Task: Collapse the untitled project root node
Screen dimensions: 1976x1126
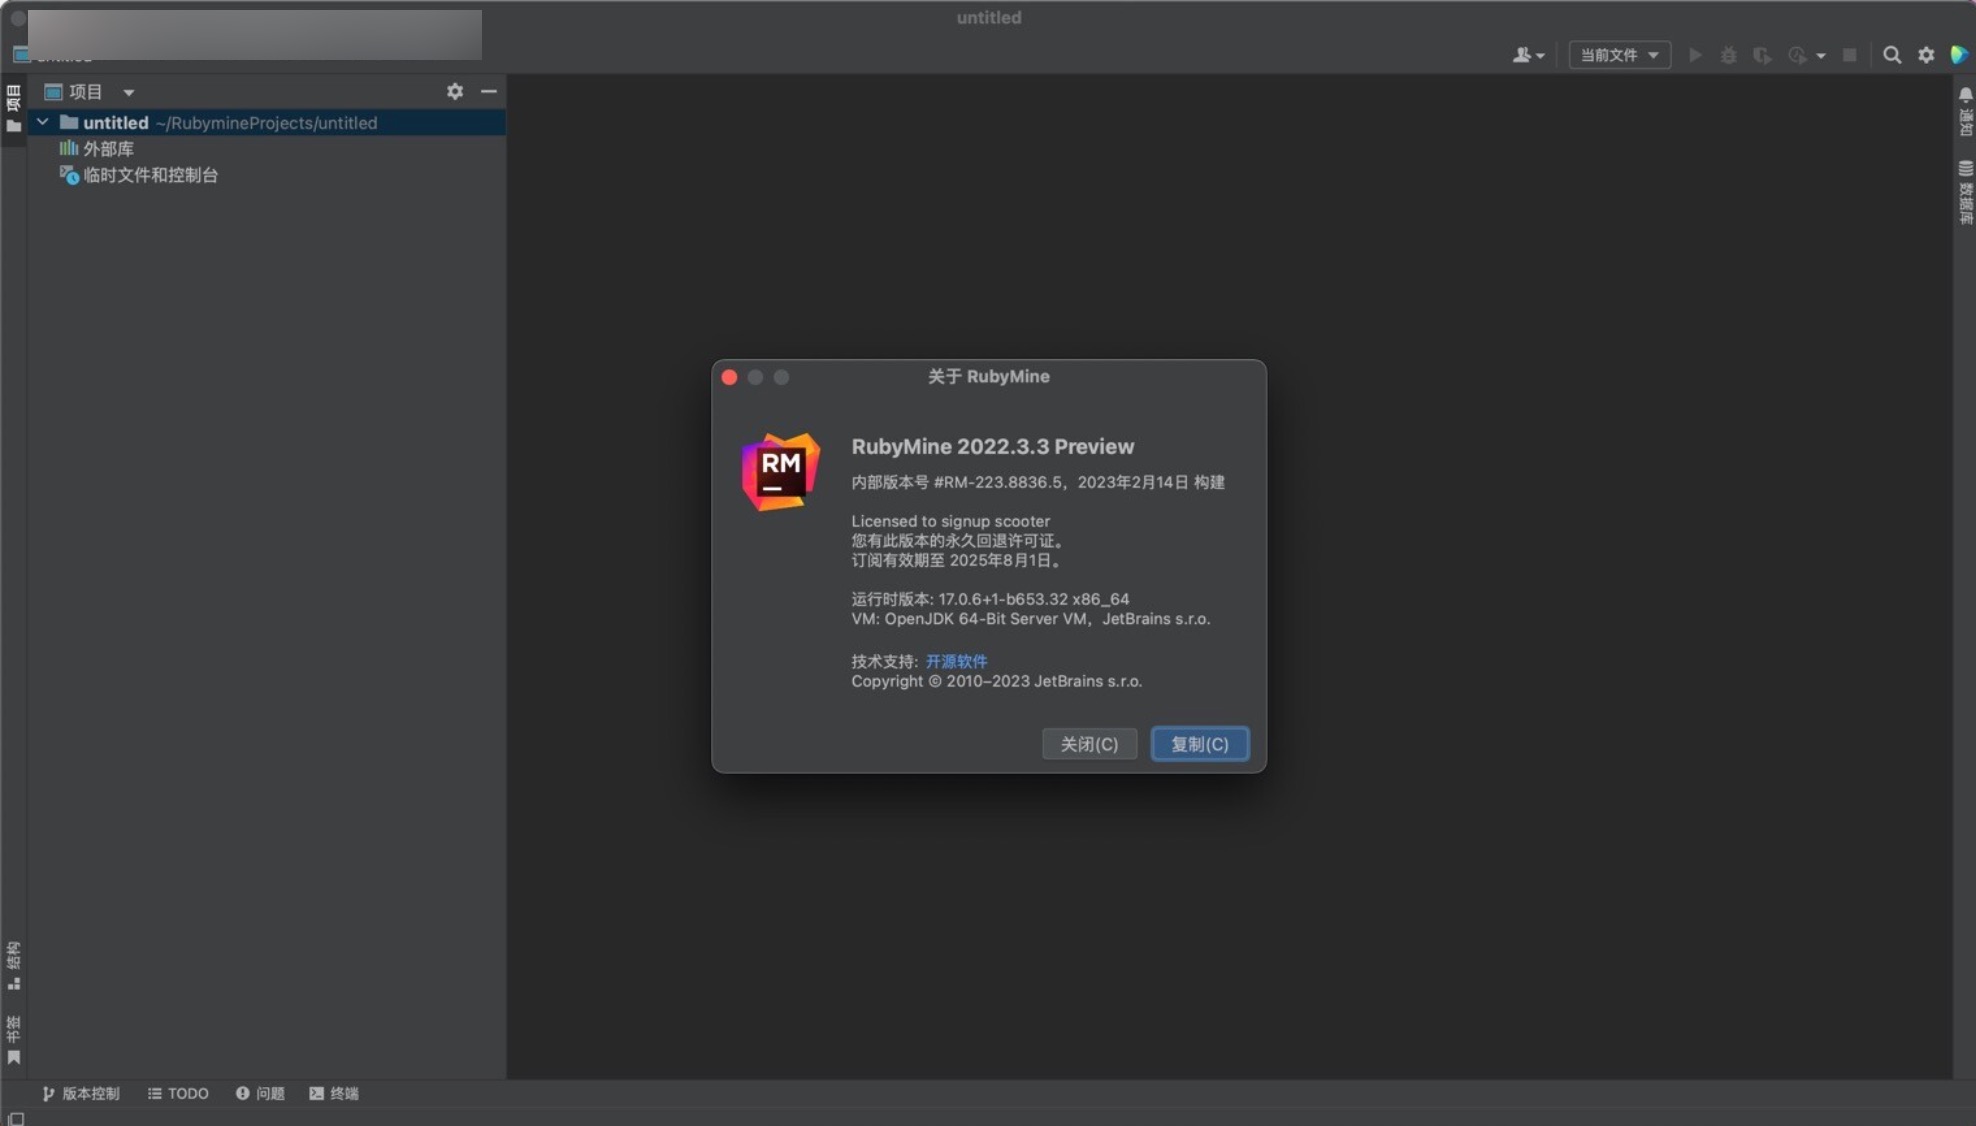Action: [43, 122]
